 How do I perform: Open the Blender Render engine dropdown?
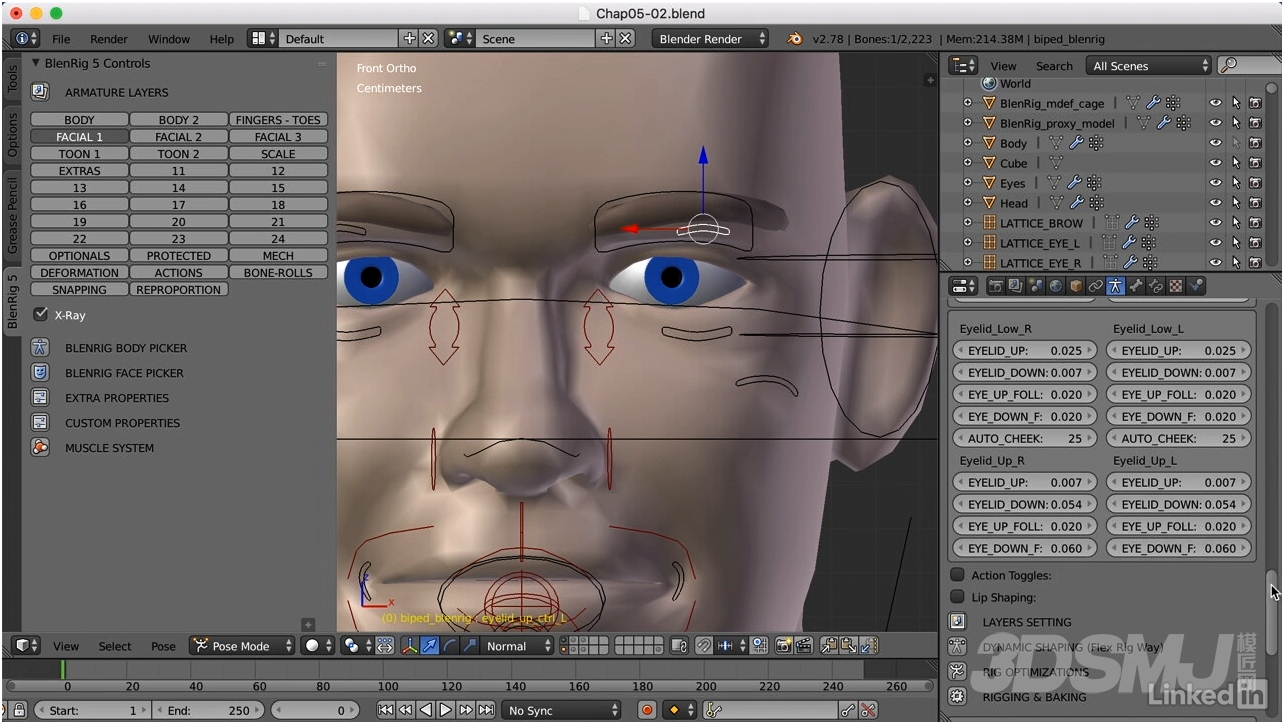(711, 38)
